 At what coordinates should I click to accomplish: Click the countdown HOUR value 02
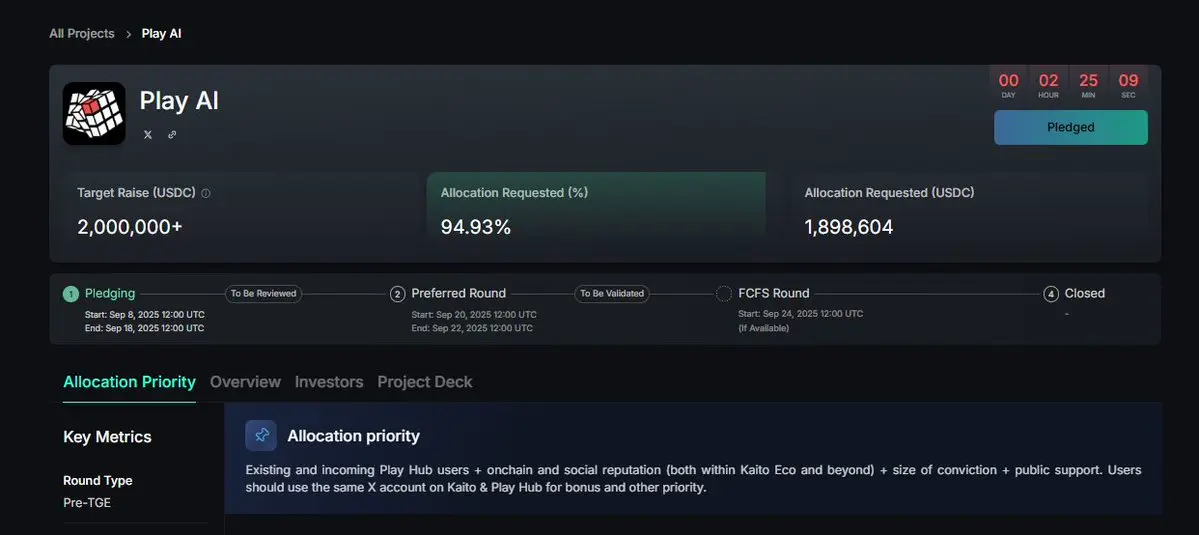1048,80
